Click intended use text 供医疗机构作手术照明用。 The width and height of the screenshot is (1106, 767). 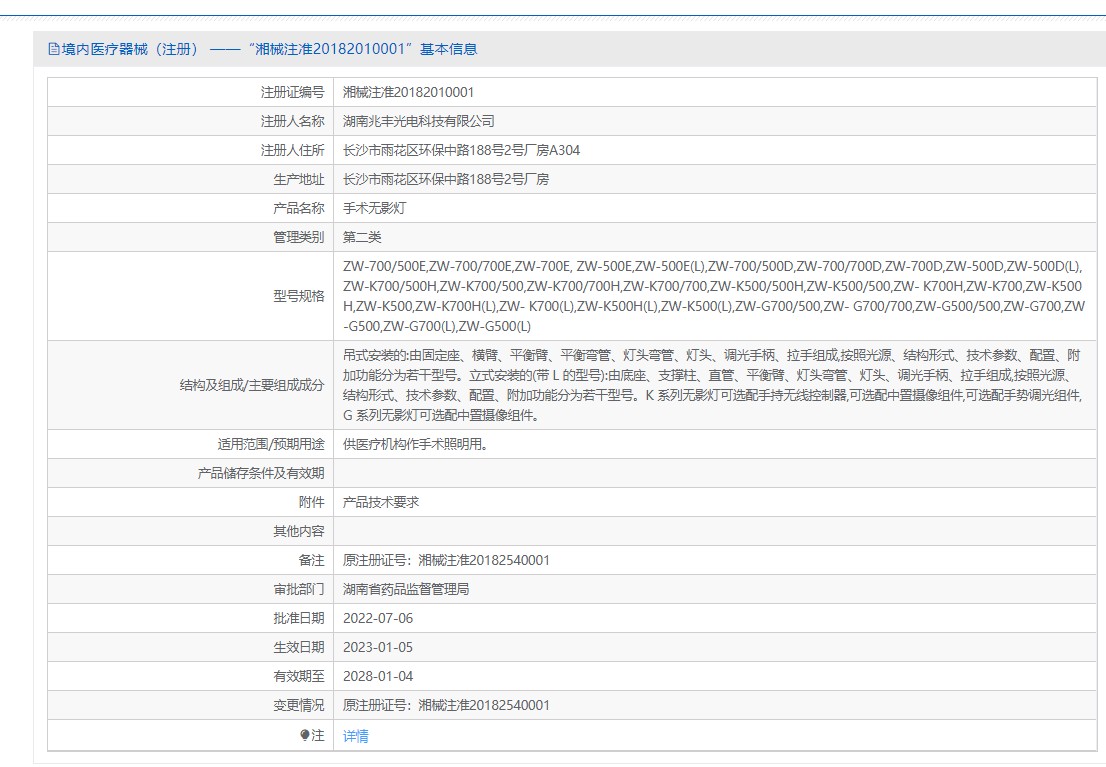click(416, 444)
